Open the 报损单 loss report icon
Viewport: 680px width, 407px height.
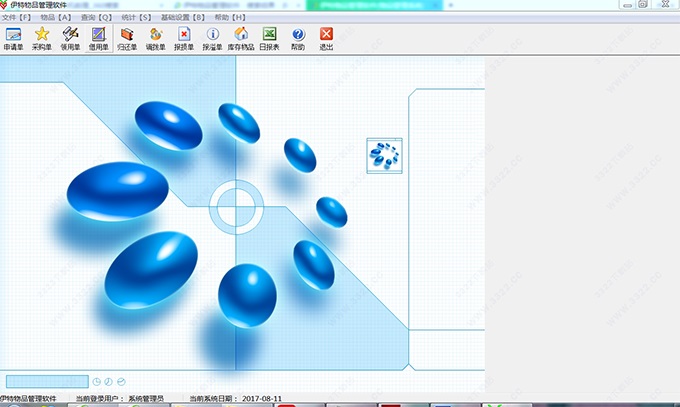coord(184,39)
